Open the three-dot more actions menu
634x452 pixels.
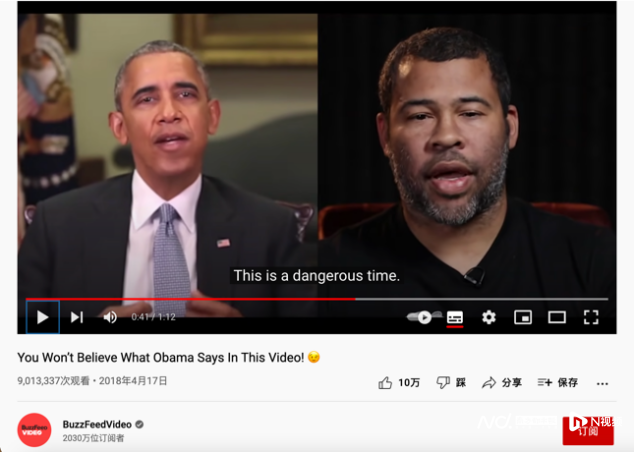602,383
